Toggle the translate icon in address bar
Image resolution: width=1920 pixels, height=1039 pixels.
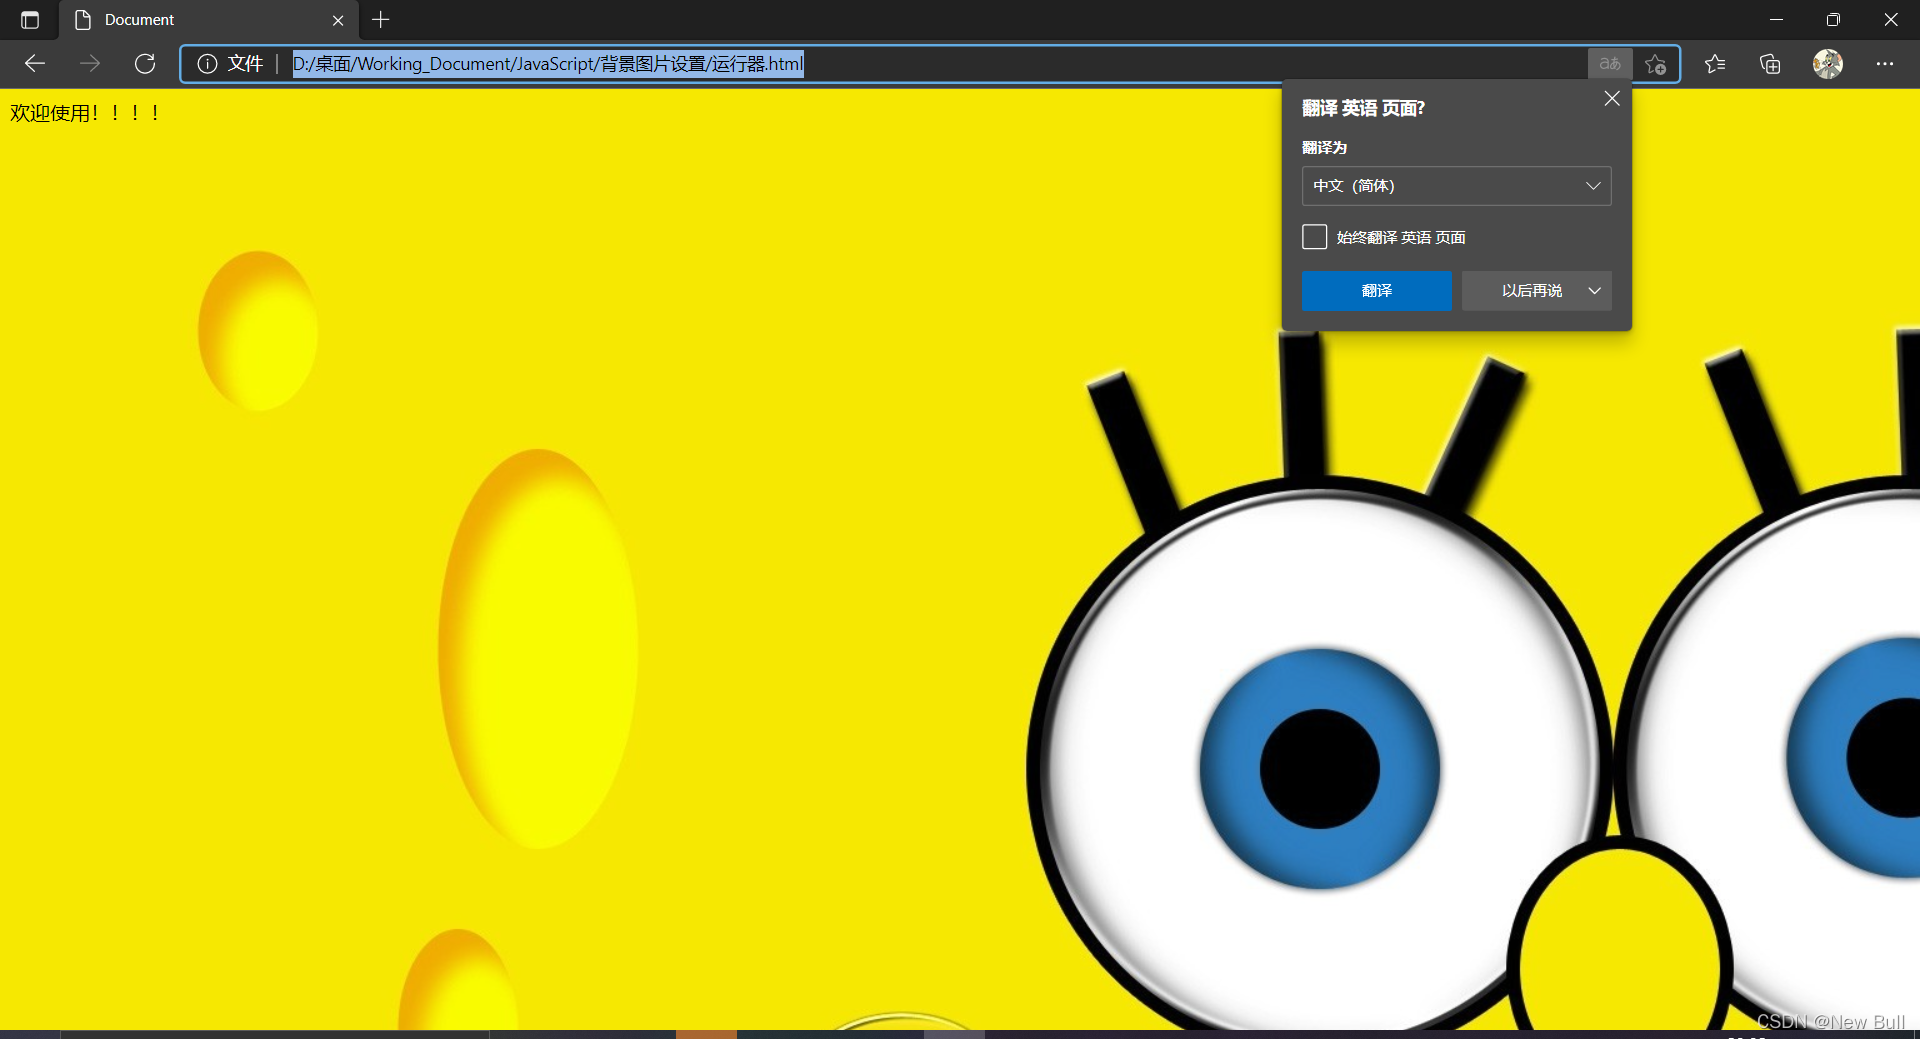[1610, 64]
